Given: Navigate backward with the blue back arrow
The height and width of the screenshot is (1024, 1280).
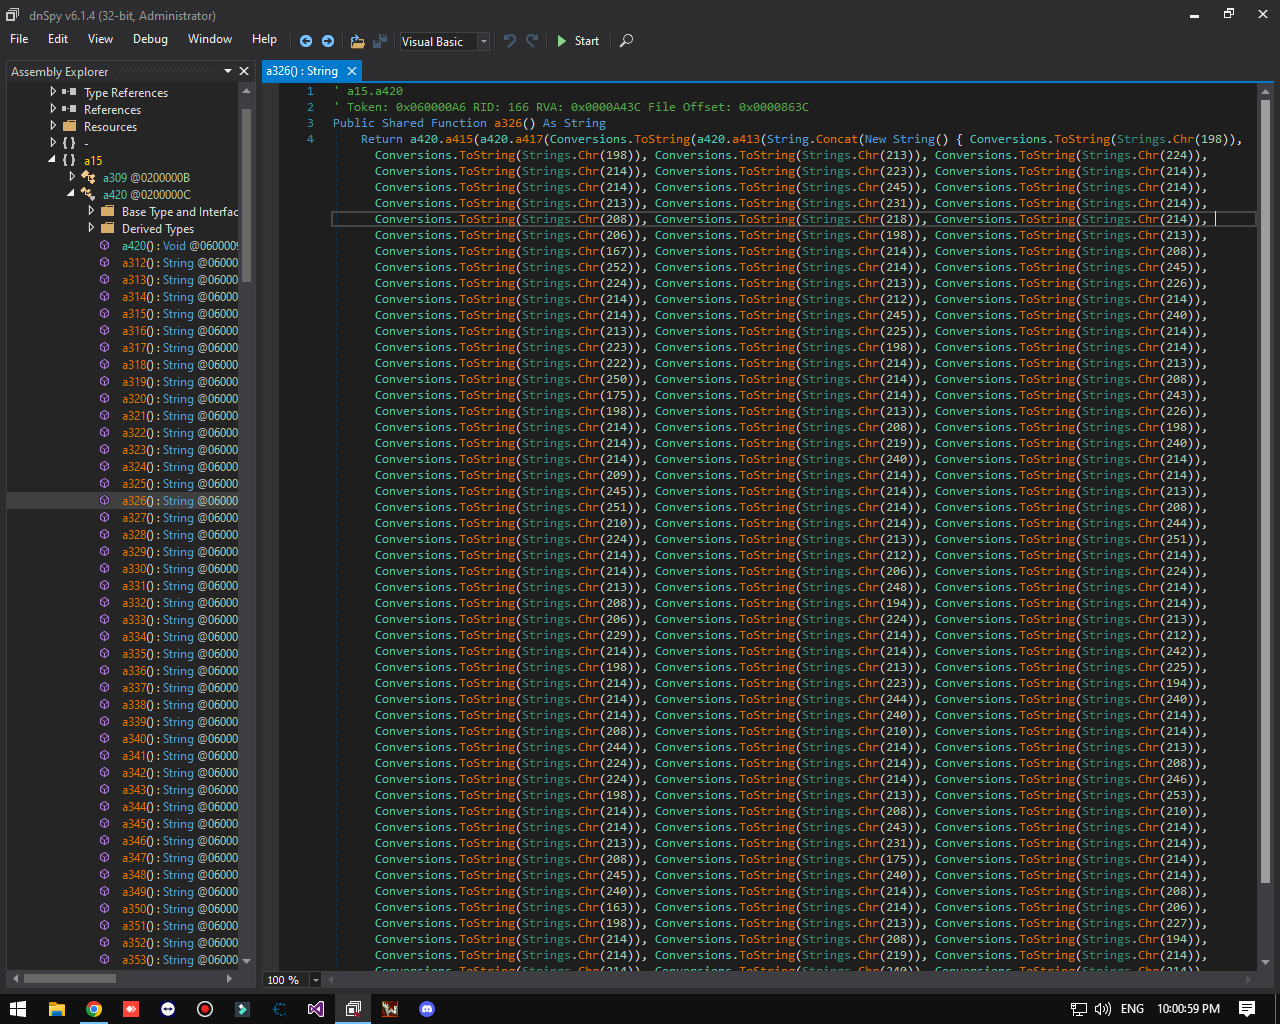Looking at the screenshot, I should click(306, 41).
